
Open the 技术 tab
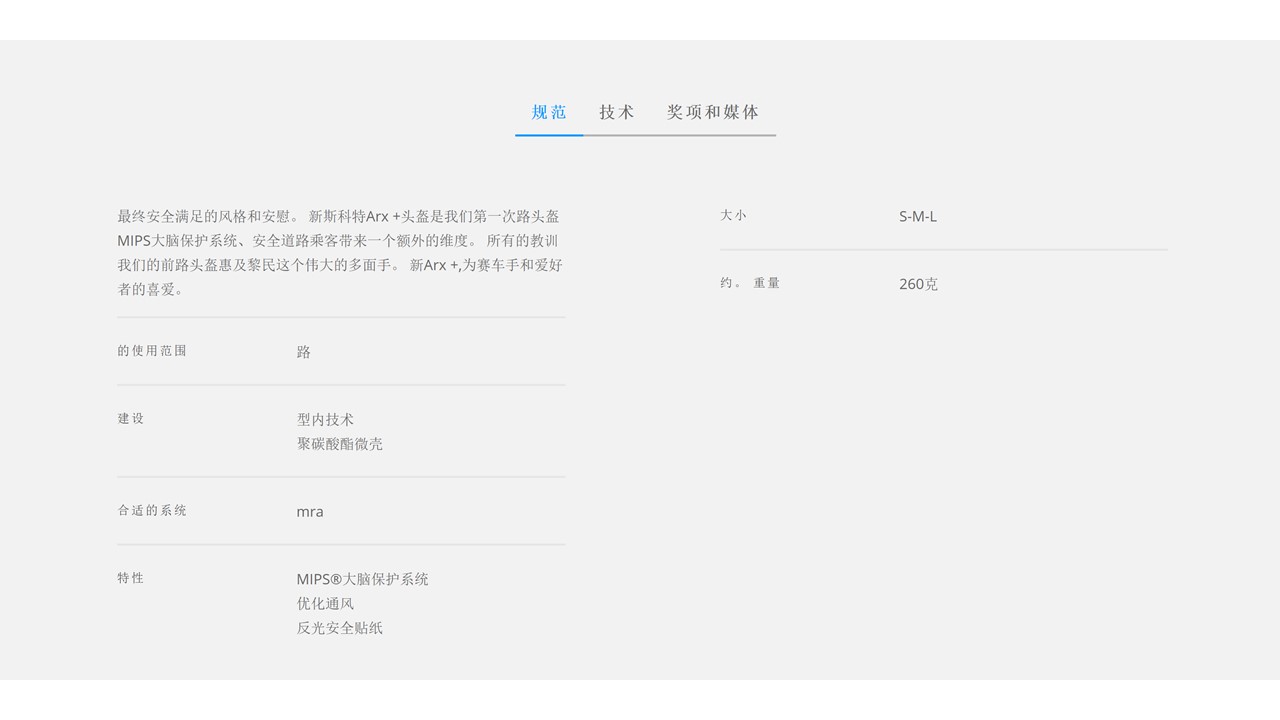[617, 112]
